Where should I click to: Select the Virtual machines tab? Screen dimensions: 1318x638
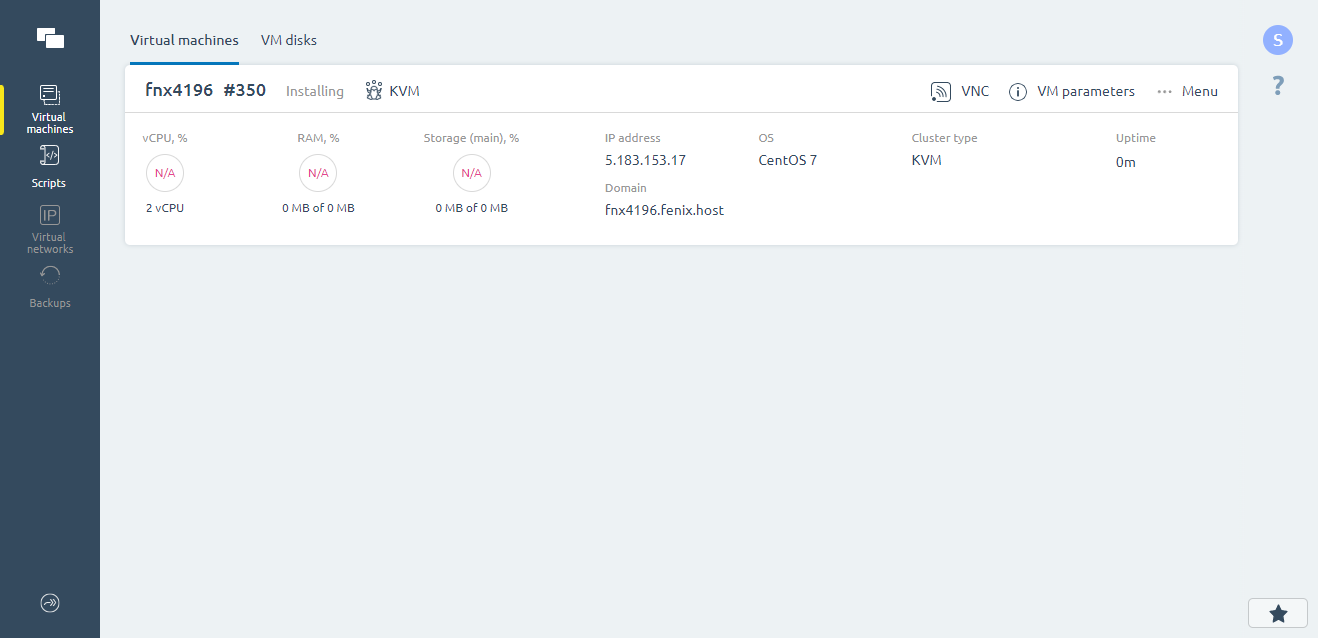coord(184,41)
